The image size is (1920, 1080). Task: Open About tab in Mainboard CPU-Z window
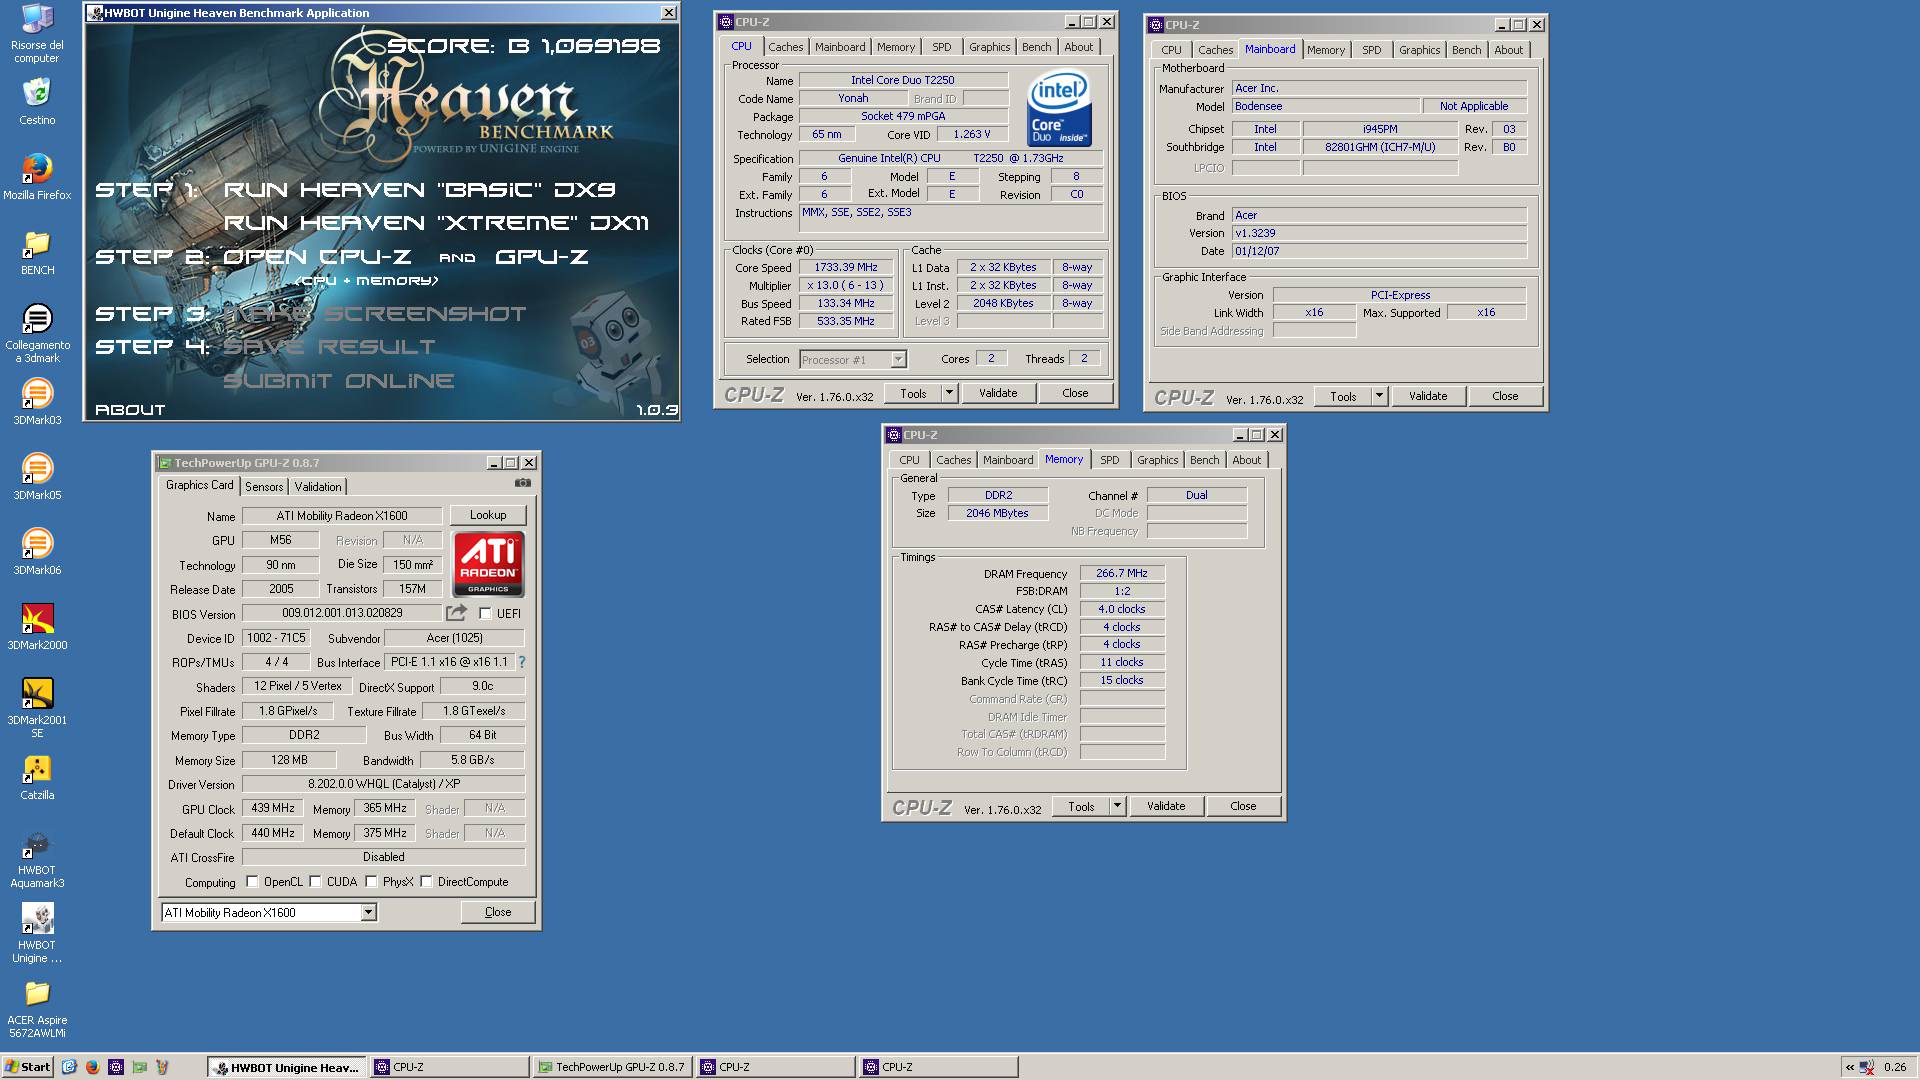tap(1508, 50)
